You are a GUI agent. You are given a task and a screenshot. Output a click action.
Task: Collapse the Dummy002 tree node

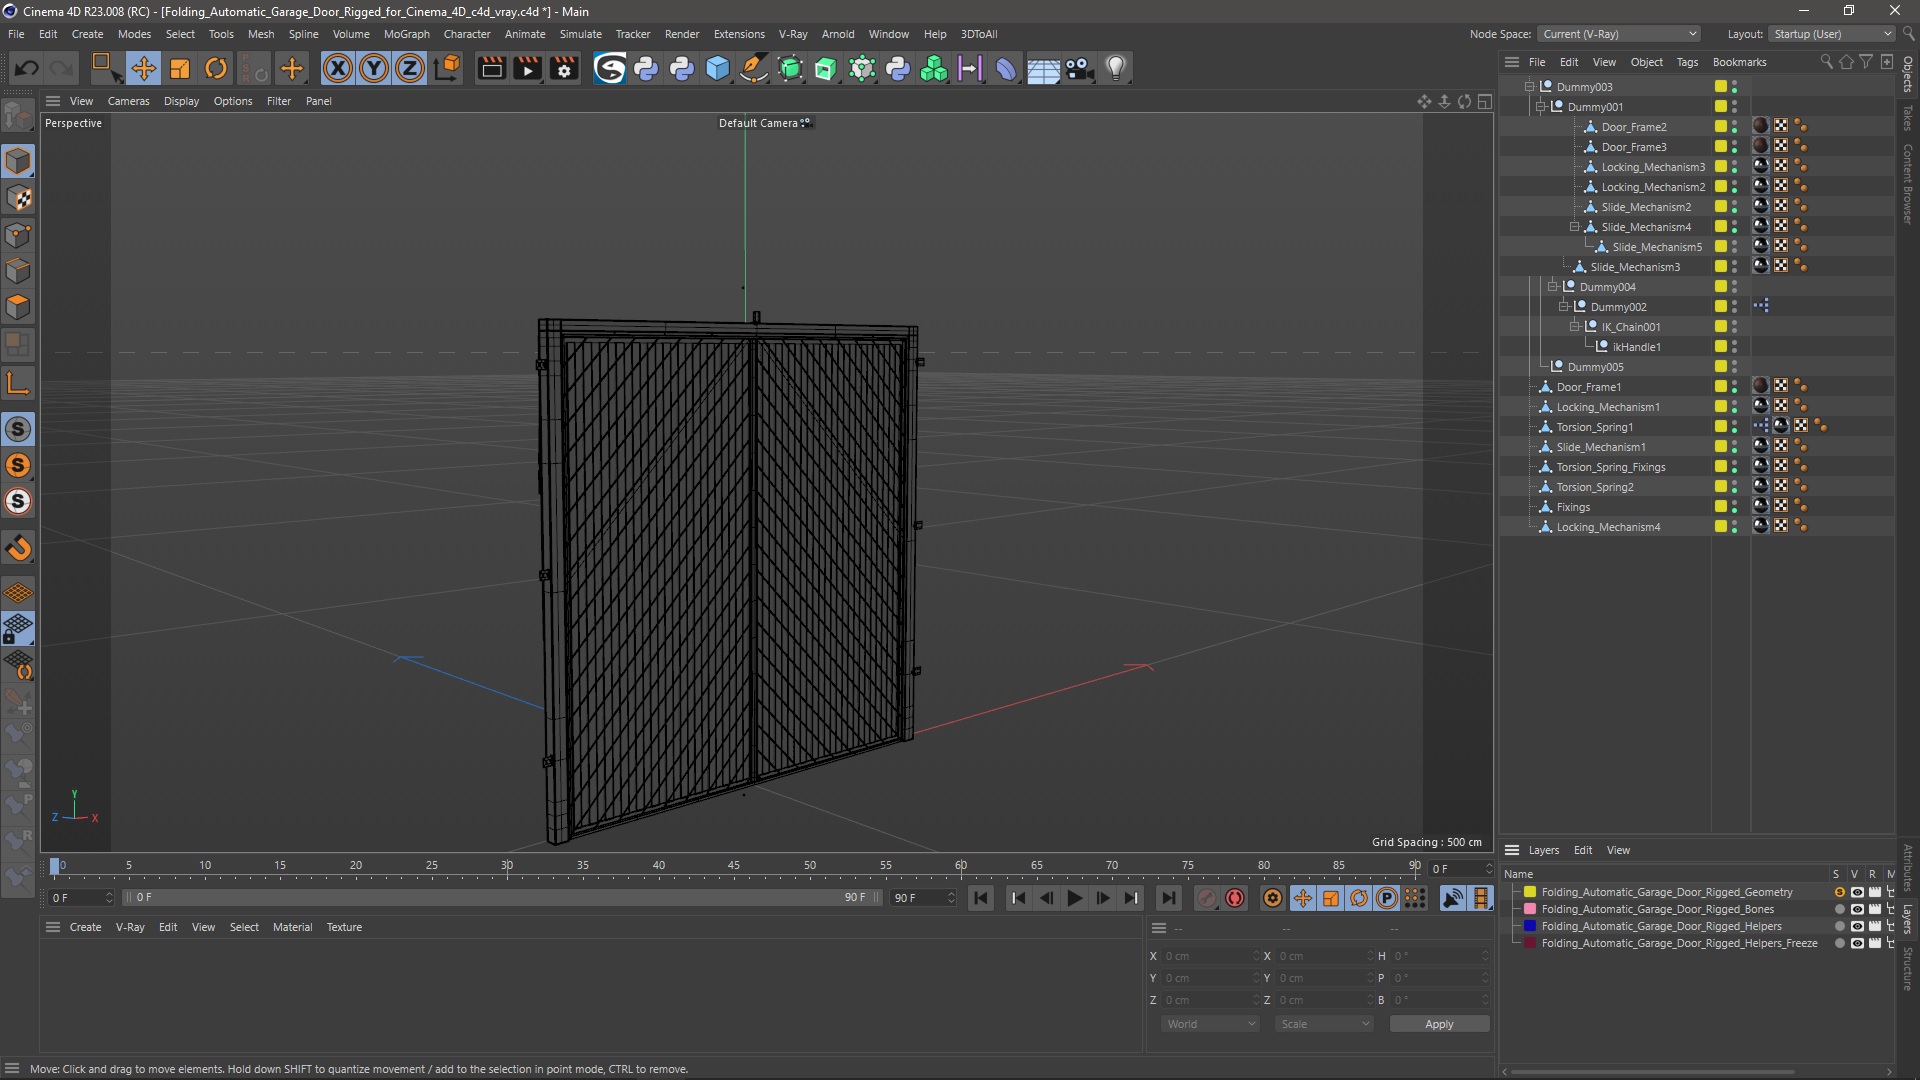pos(1563,307)
